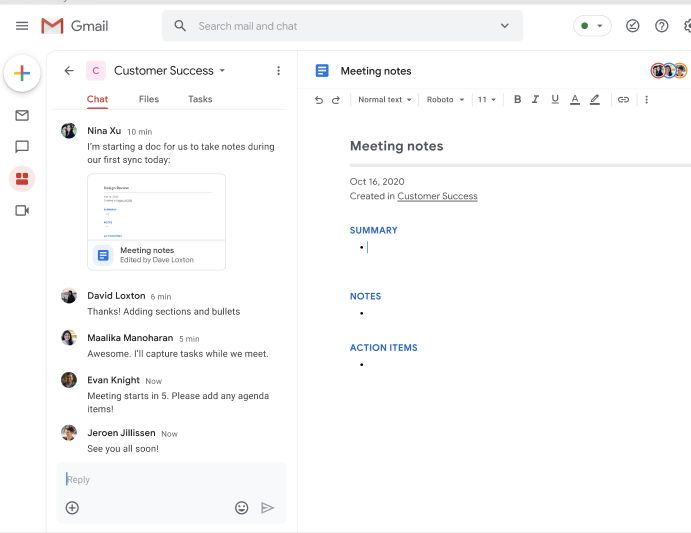The image size is (691, 533).
Task: Open the tasks checkmark icon in header
Action: (632, 26)
